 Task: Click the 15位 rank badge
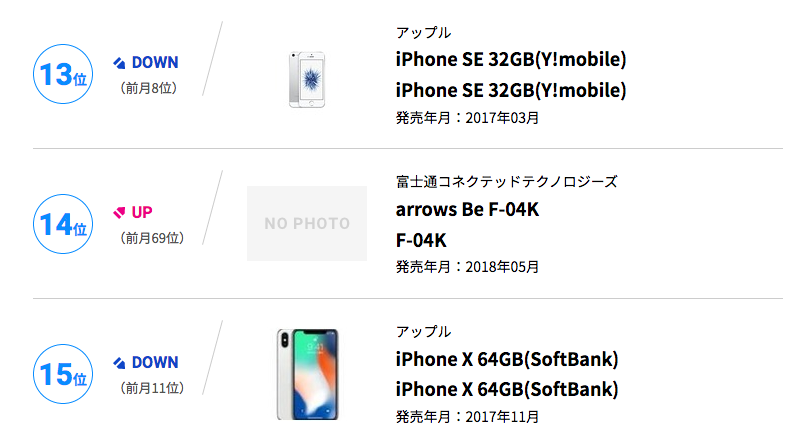[x=62, y=373]
